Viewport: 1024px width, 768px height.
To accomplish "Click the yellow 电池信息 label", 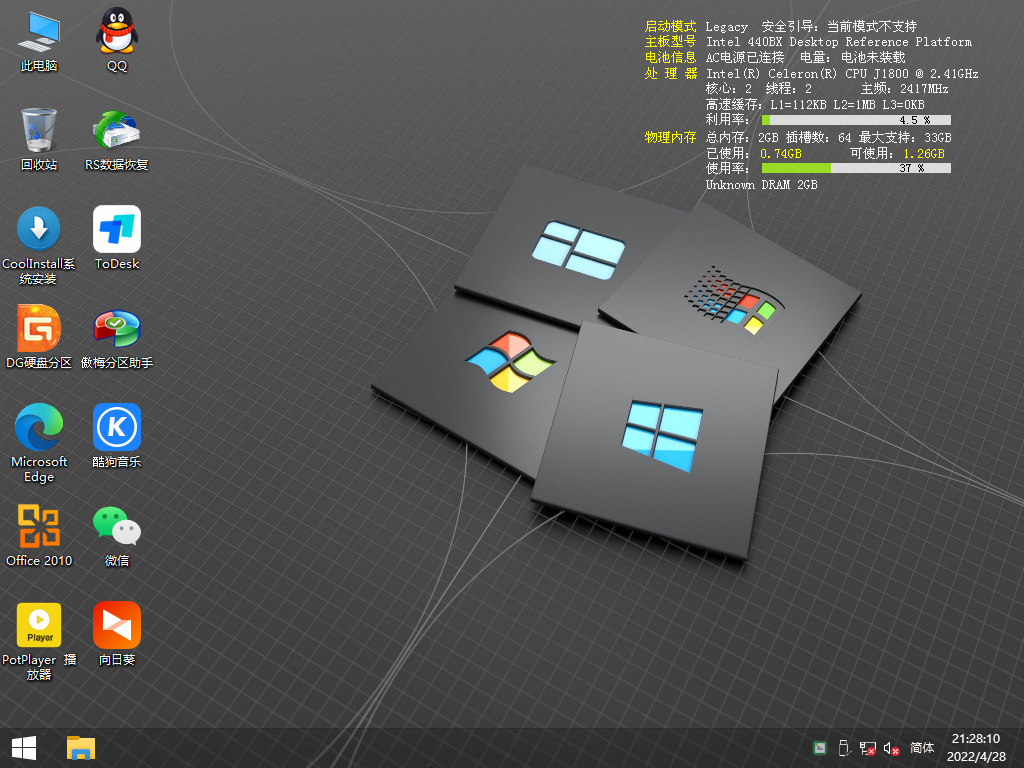I will point(670,58).
